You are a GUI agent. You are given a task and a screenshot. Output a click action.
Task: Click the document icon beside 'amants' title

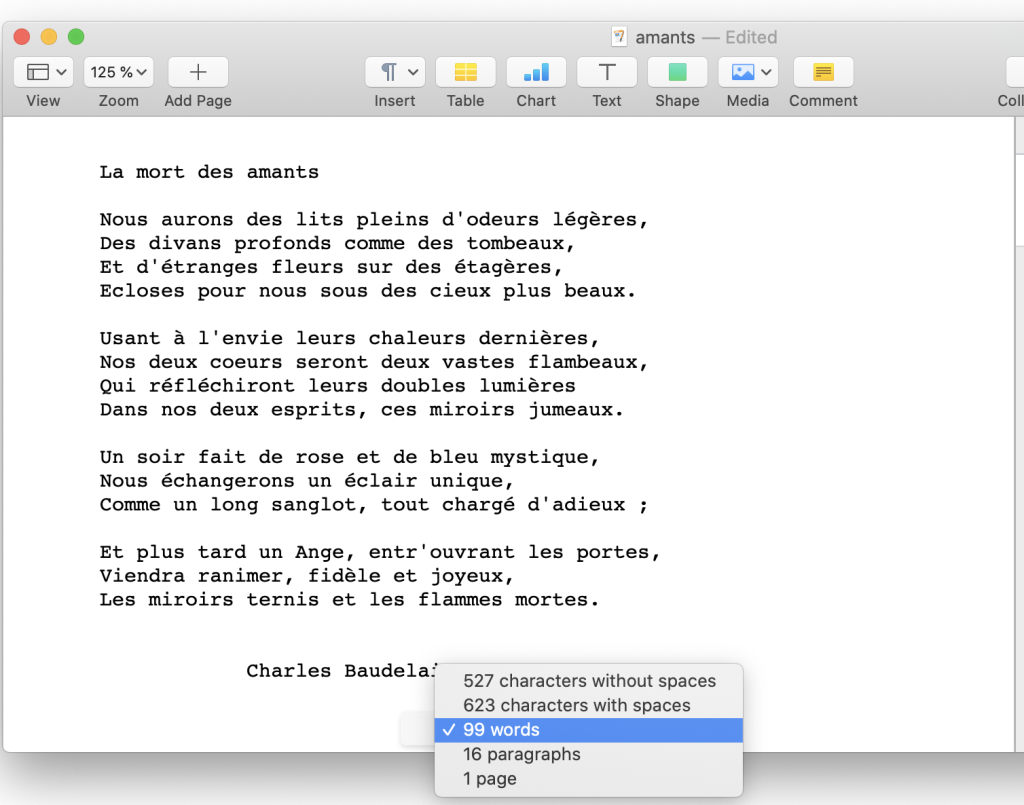pyautogui.click(x=619, y=37)
